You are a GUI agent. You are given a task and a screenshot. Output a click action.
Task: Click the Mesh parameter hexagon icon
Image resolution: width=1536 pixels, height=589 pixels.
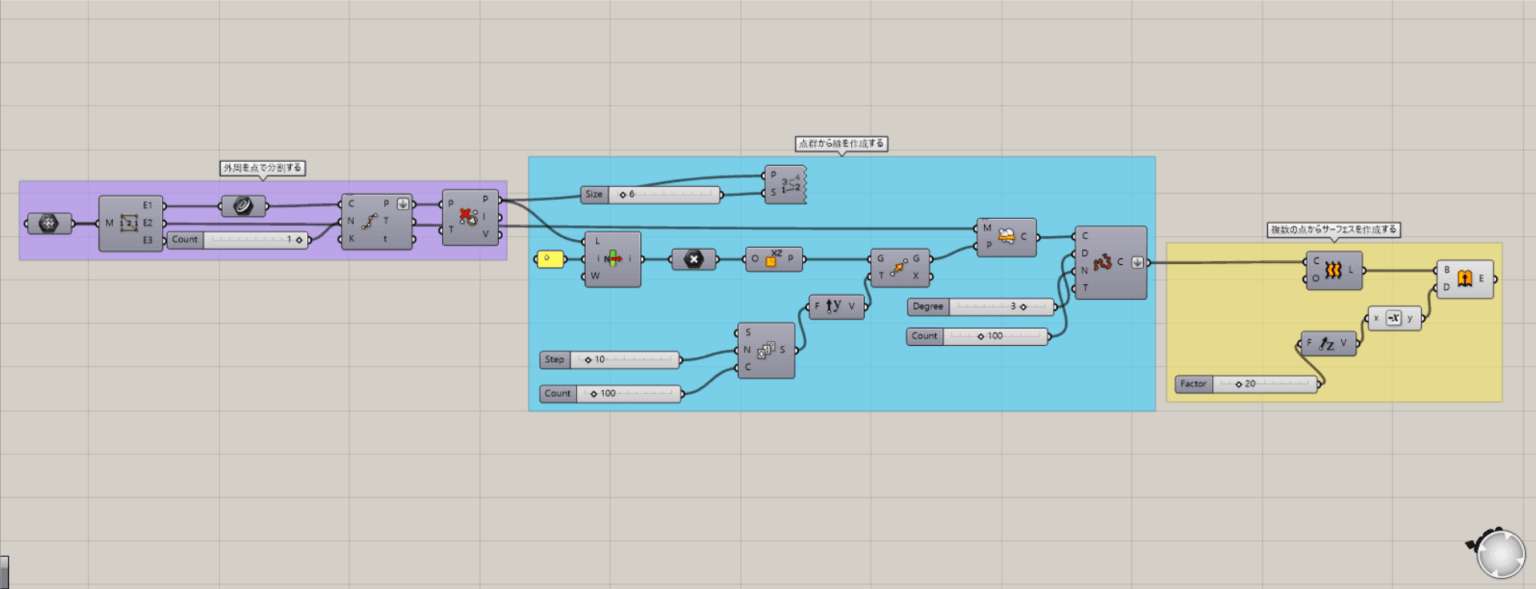coord(47,223)
